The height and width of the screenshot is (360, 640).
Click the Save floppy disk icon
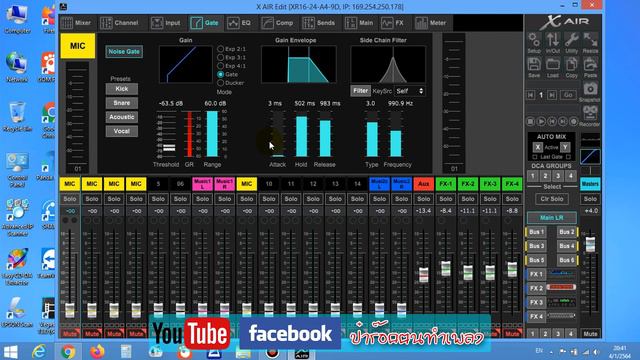(x=534, y=68)
